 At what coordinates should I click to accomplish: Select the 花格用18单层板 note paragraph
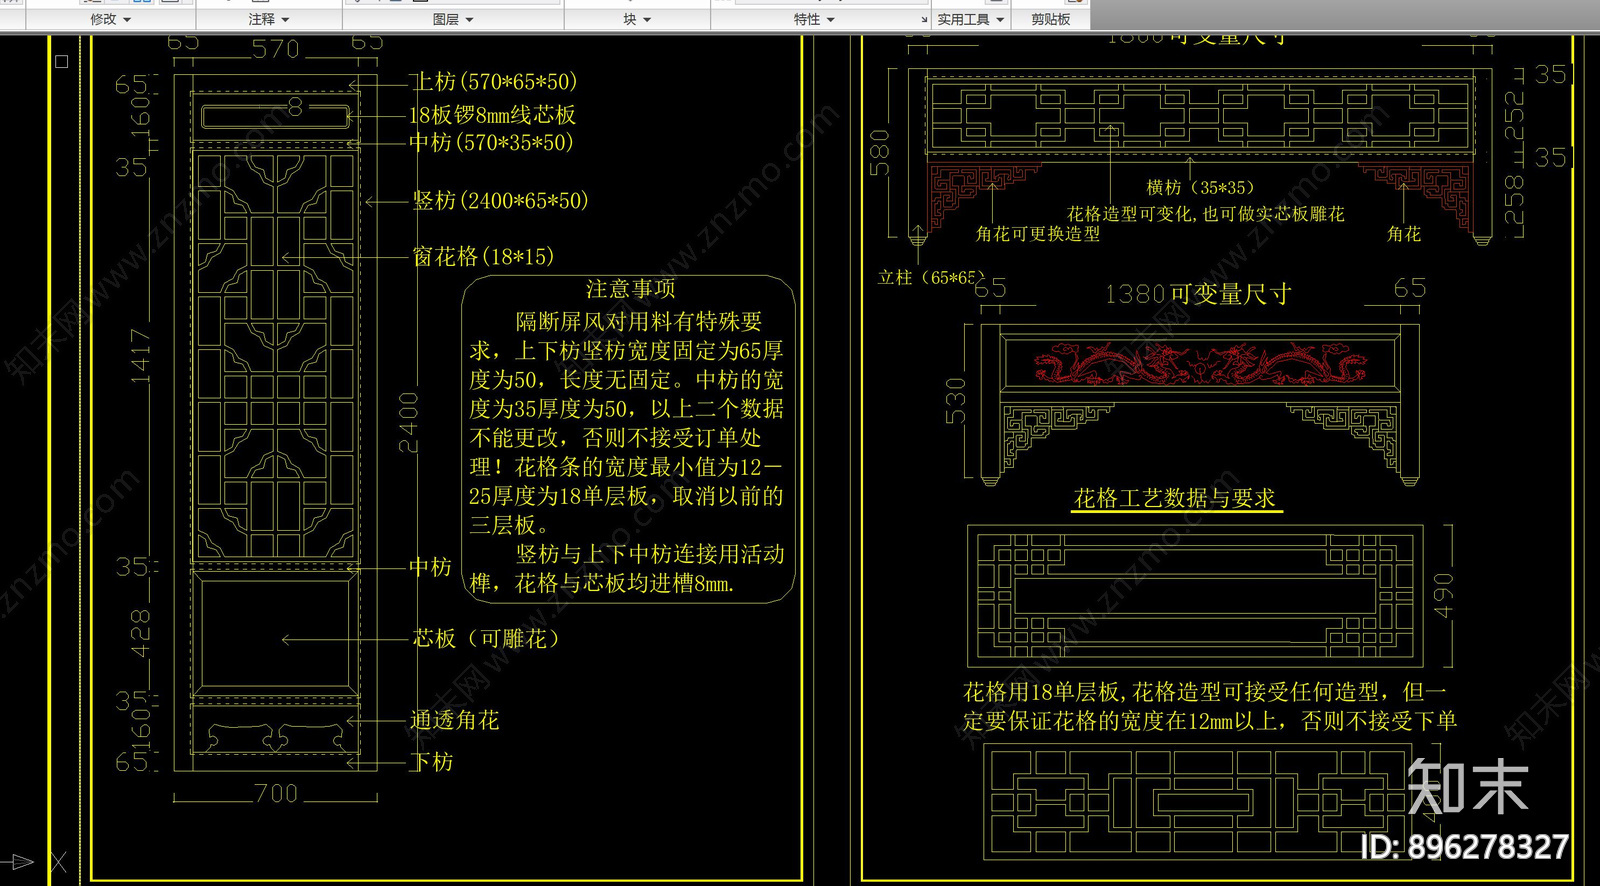point(1209,706)
